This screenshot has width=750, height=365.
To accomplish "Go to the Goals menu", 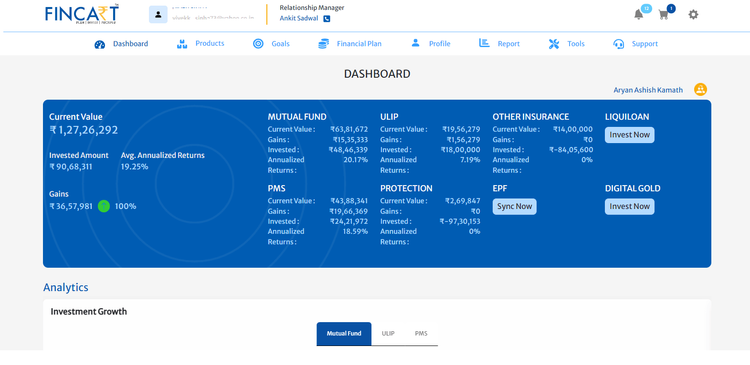I will pyautogui.click(x=280, y=44).
